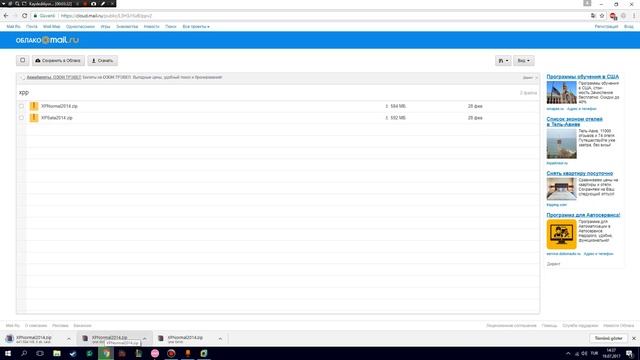This screenshot has height=360, width=640.
Task: Tick the checkbox for XPBeta2014.zip
Action: click(21, 118)
